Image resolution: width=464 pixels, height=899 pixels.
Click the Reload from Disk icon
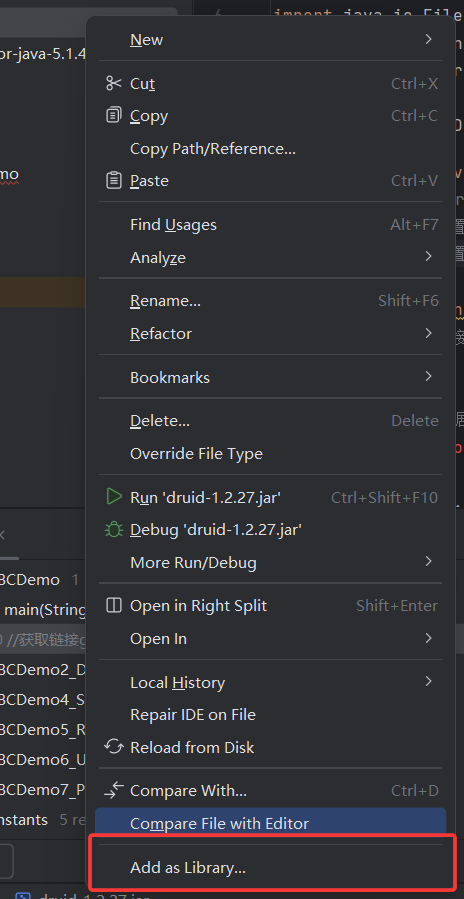pos(114,746)
